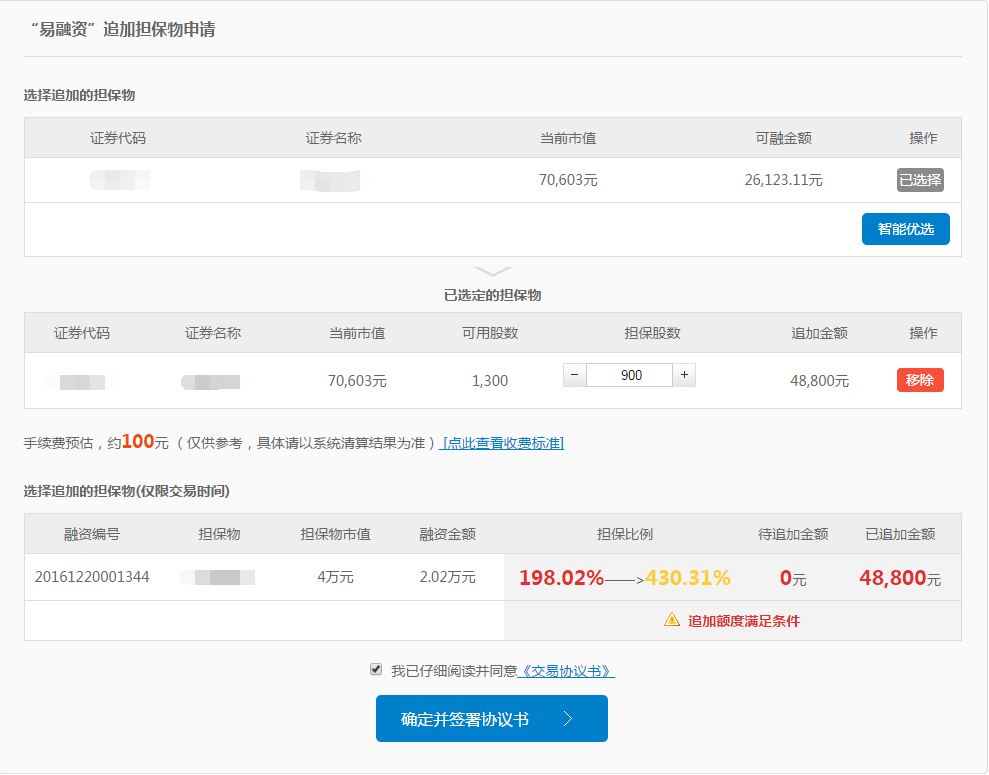Click the blue 智能优选 button
Viewport: 989px width, 775px height.
point(905,228)
